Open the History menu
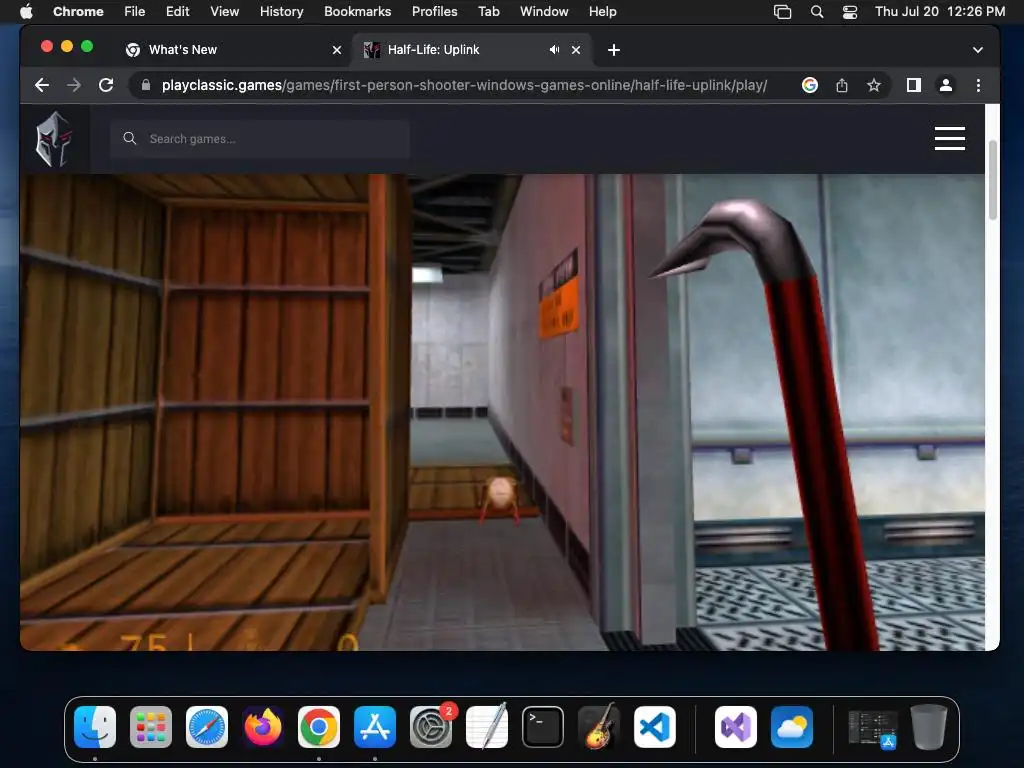This screenshot has width=1024, height=768. pos(281,11)
